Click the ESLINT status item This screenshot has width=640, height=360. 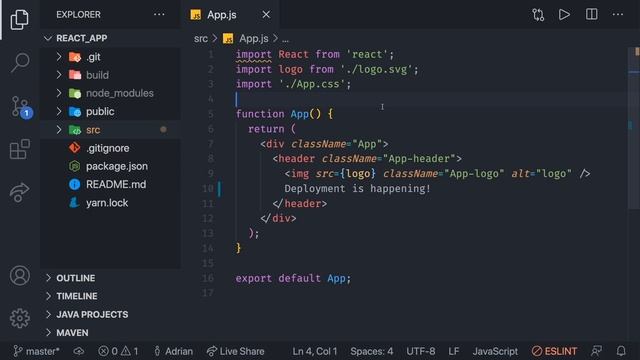[x=554, y=351]
